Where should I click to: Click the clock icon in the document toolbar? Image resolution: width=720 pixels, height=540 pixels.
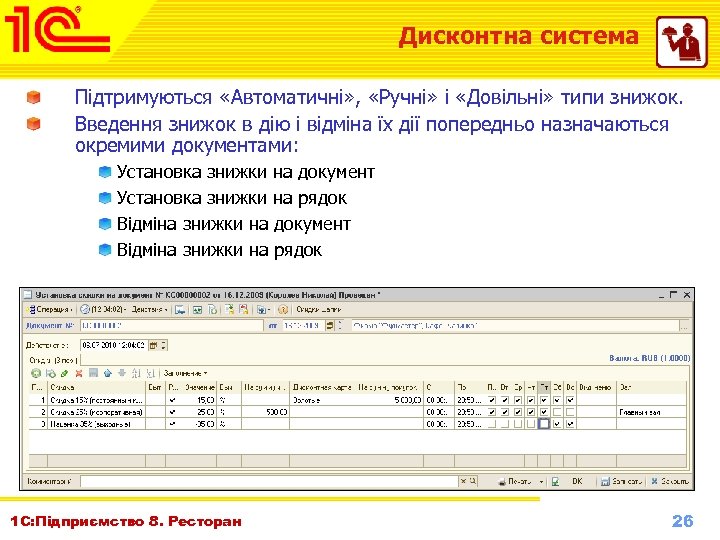click(x=84, y=309)
